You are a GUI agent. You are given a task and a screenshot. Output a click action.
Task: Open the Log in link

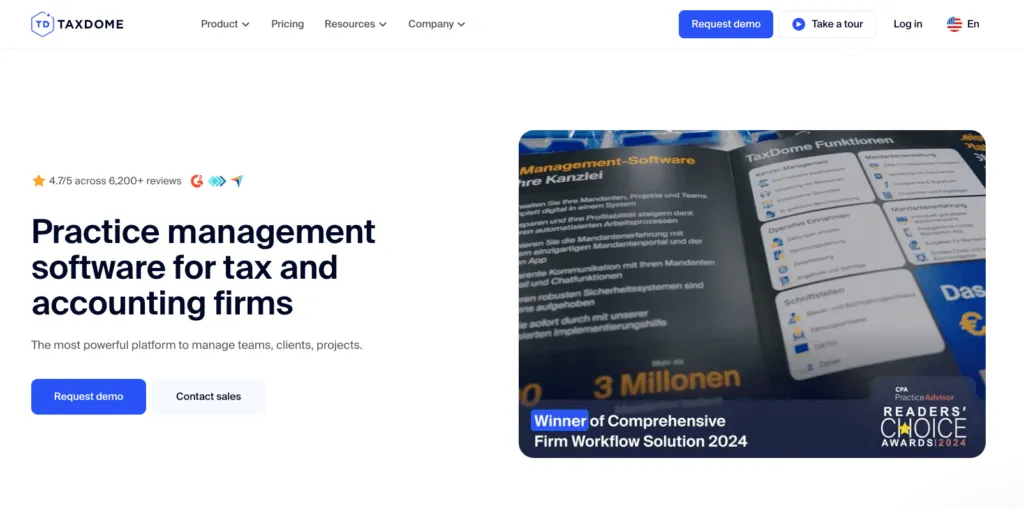click(x=908, y=24)
